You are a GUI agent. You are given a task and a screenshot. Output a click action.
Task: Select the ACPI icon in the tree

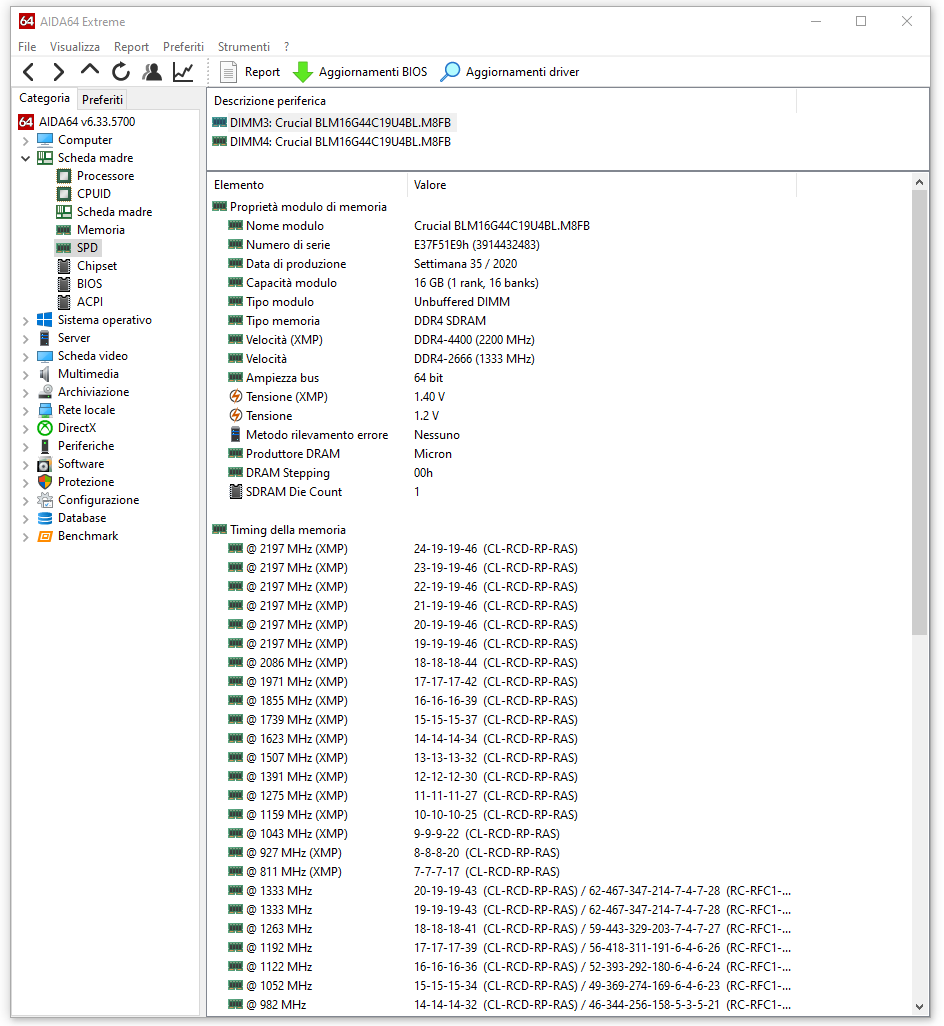pyautogui.click(x=63, y=302)
